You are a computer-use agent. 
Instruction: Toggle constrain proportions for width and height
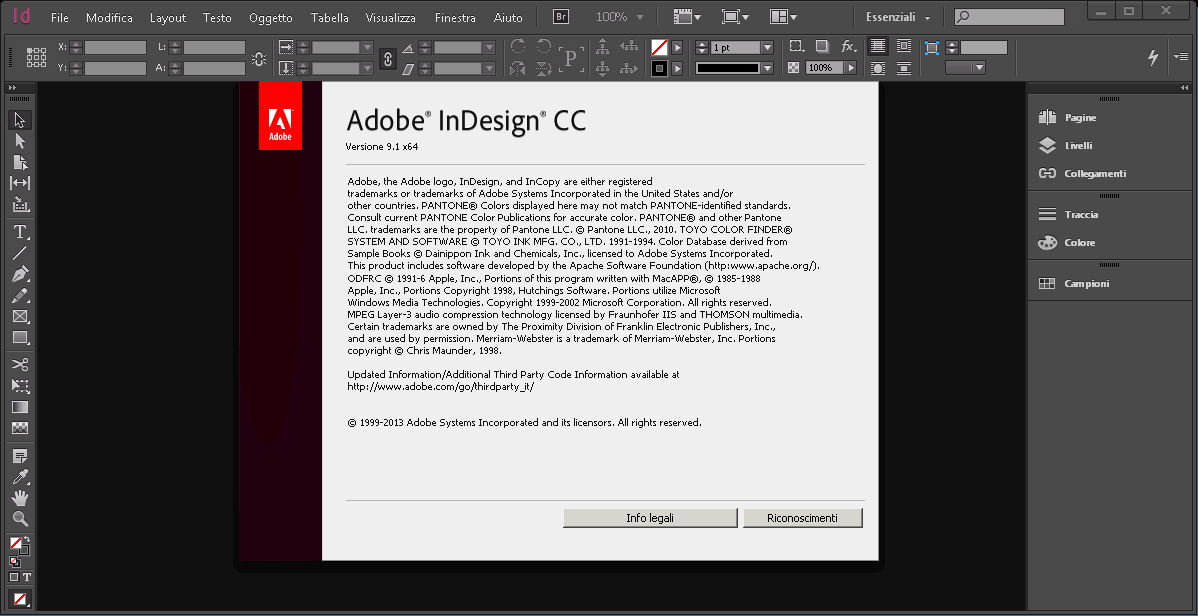[x=259, y=58]
